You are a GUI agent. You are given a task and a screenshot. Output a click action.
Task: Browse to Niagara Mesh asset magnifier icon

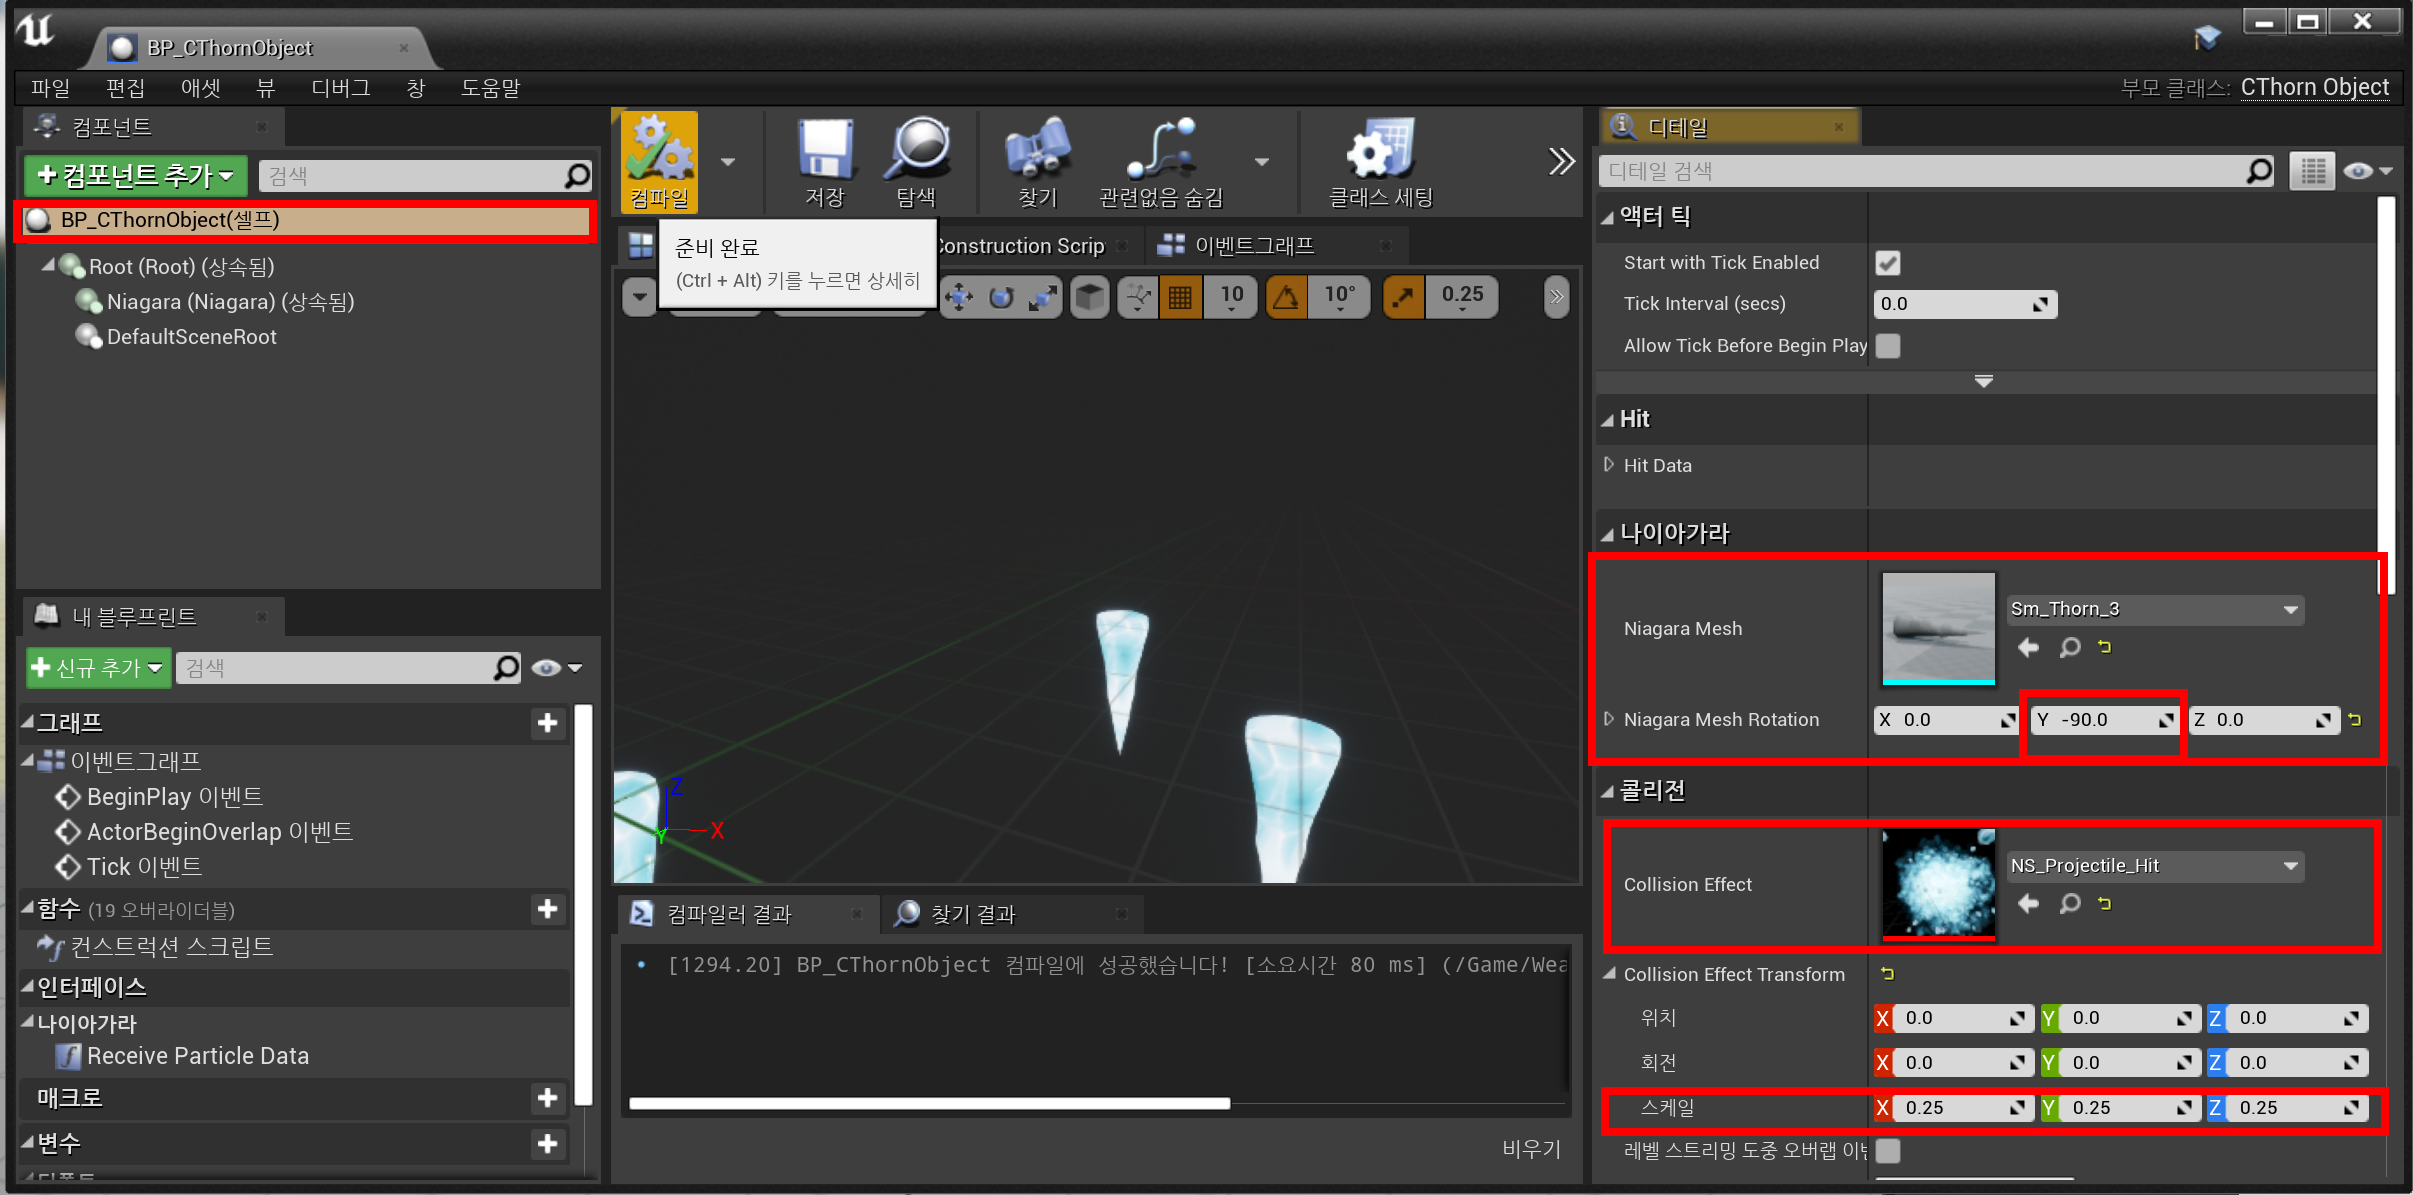(x=2069, y=648)
